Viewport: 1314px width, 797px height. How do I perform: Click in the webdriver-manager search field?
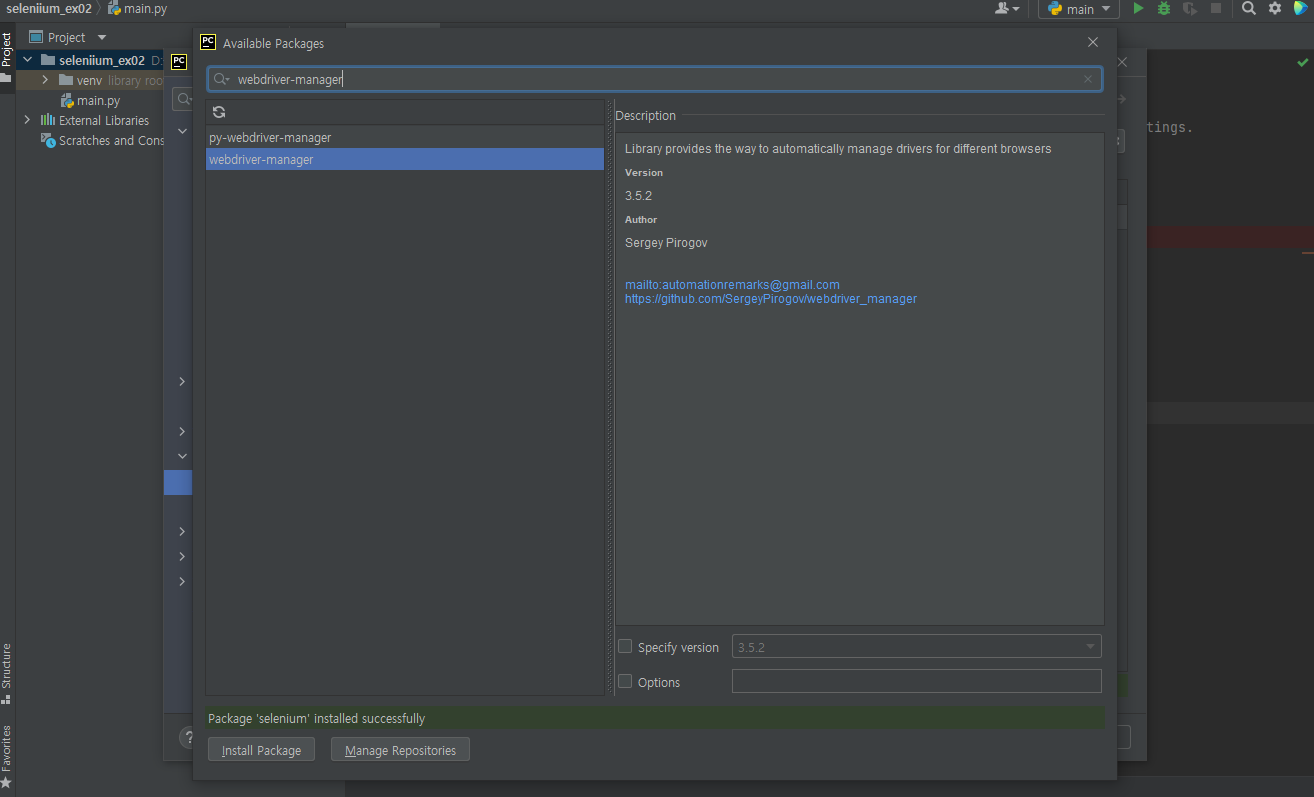point(655,79)
